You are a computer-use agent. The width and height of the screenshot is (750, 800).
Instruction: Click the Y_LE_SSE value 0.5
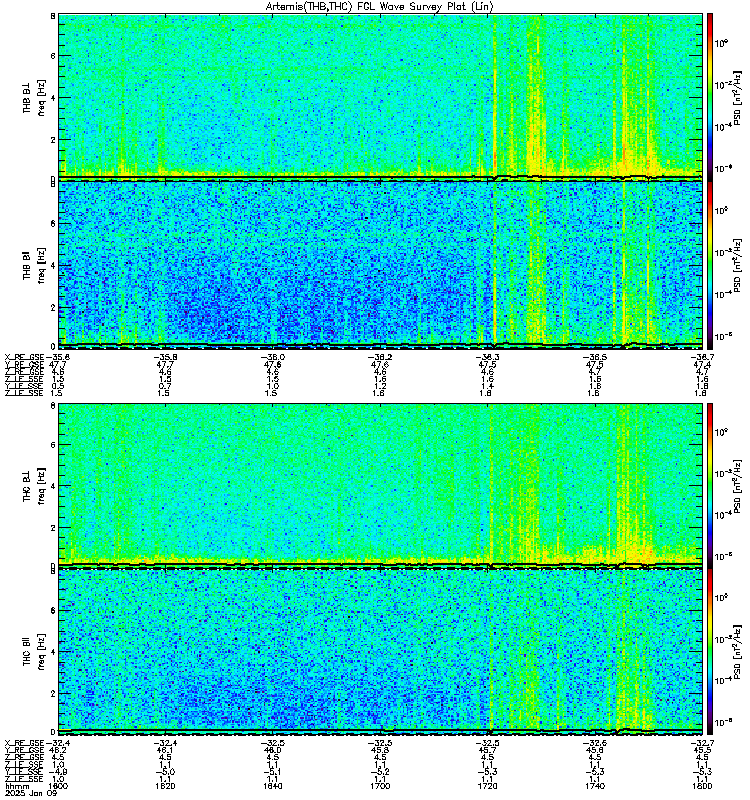tap(58, 386)
